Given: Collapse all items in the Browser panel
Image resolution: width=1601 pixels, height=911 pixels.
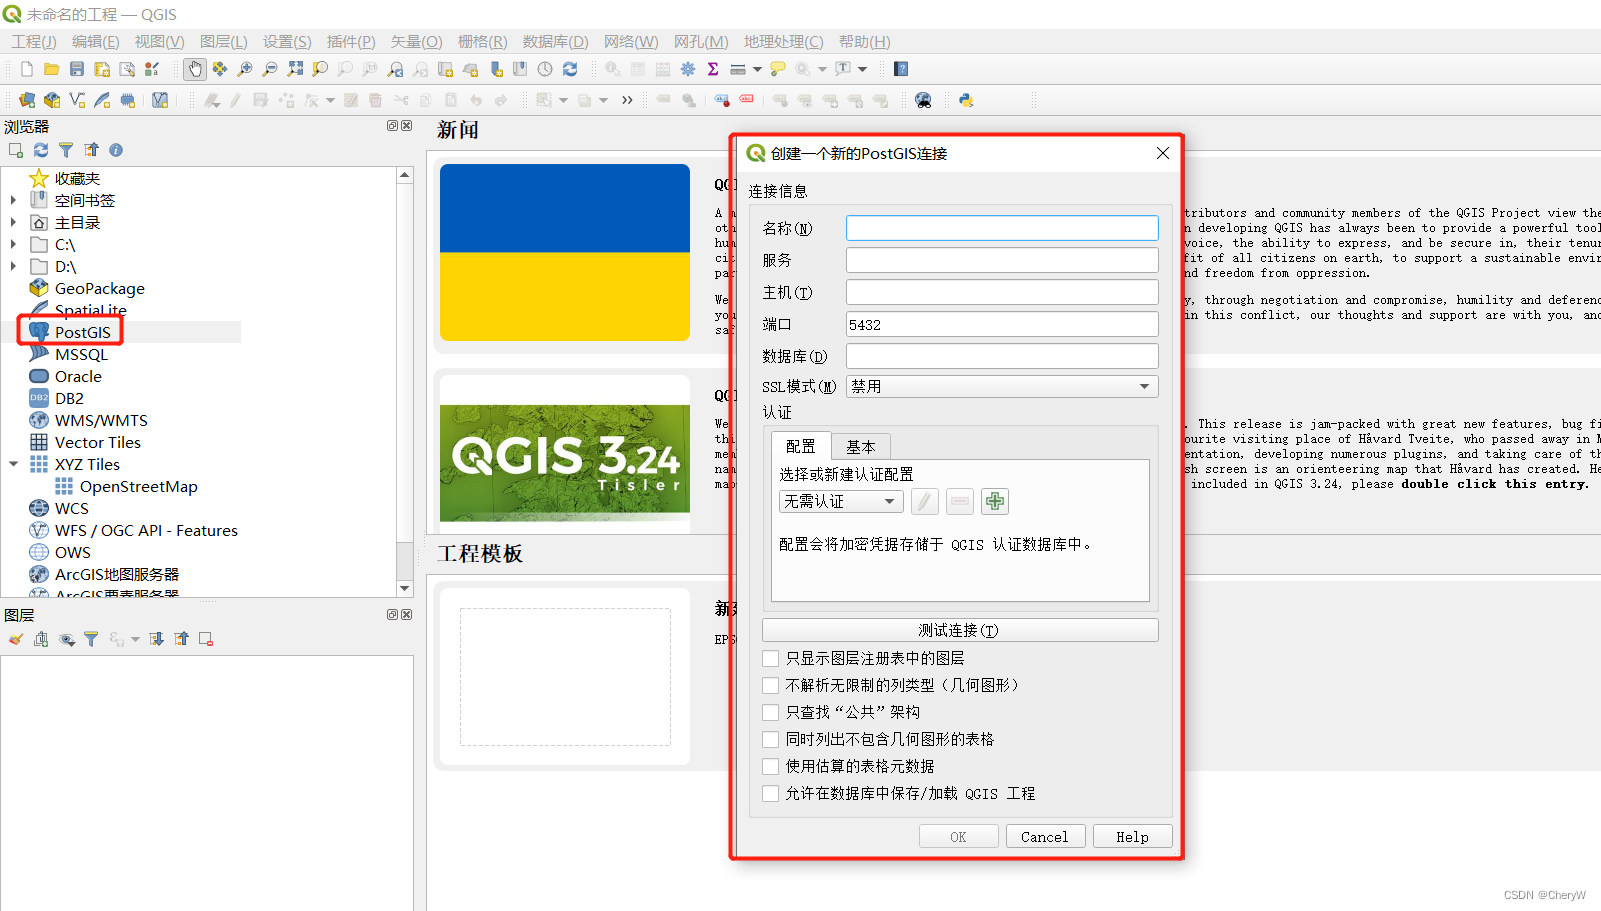Looking at the screenshot, I should coord(91,150).
